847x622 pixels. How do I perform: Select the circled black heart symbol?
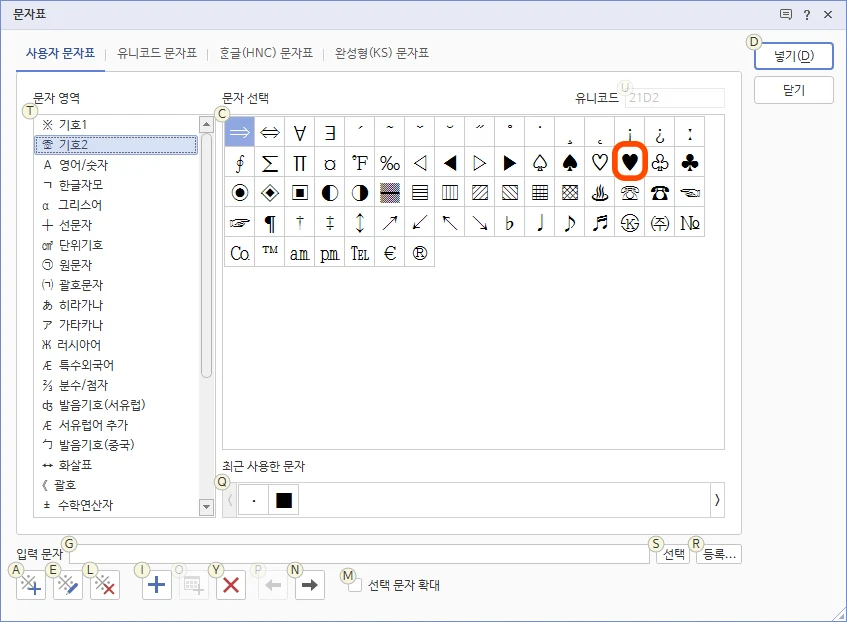click(630, 162)
